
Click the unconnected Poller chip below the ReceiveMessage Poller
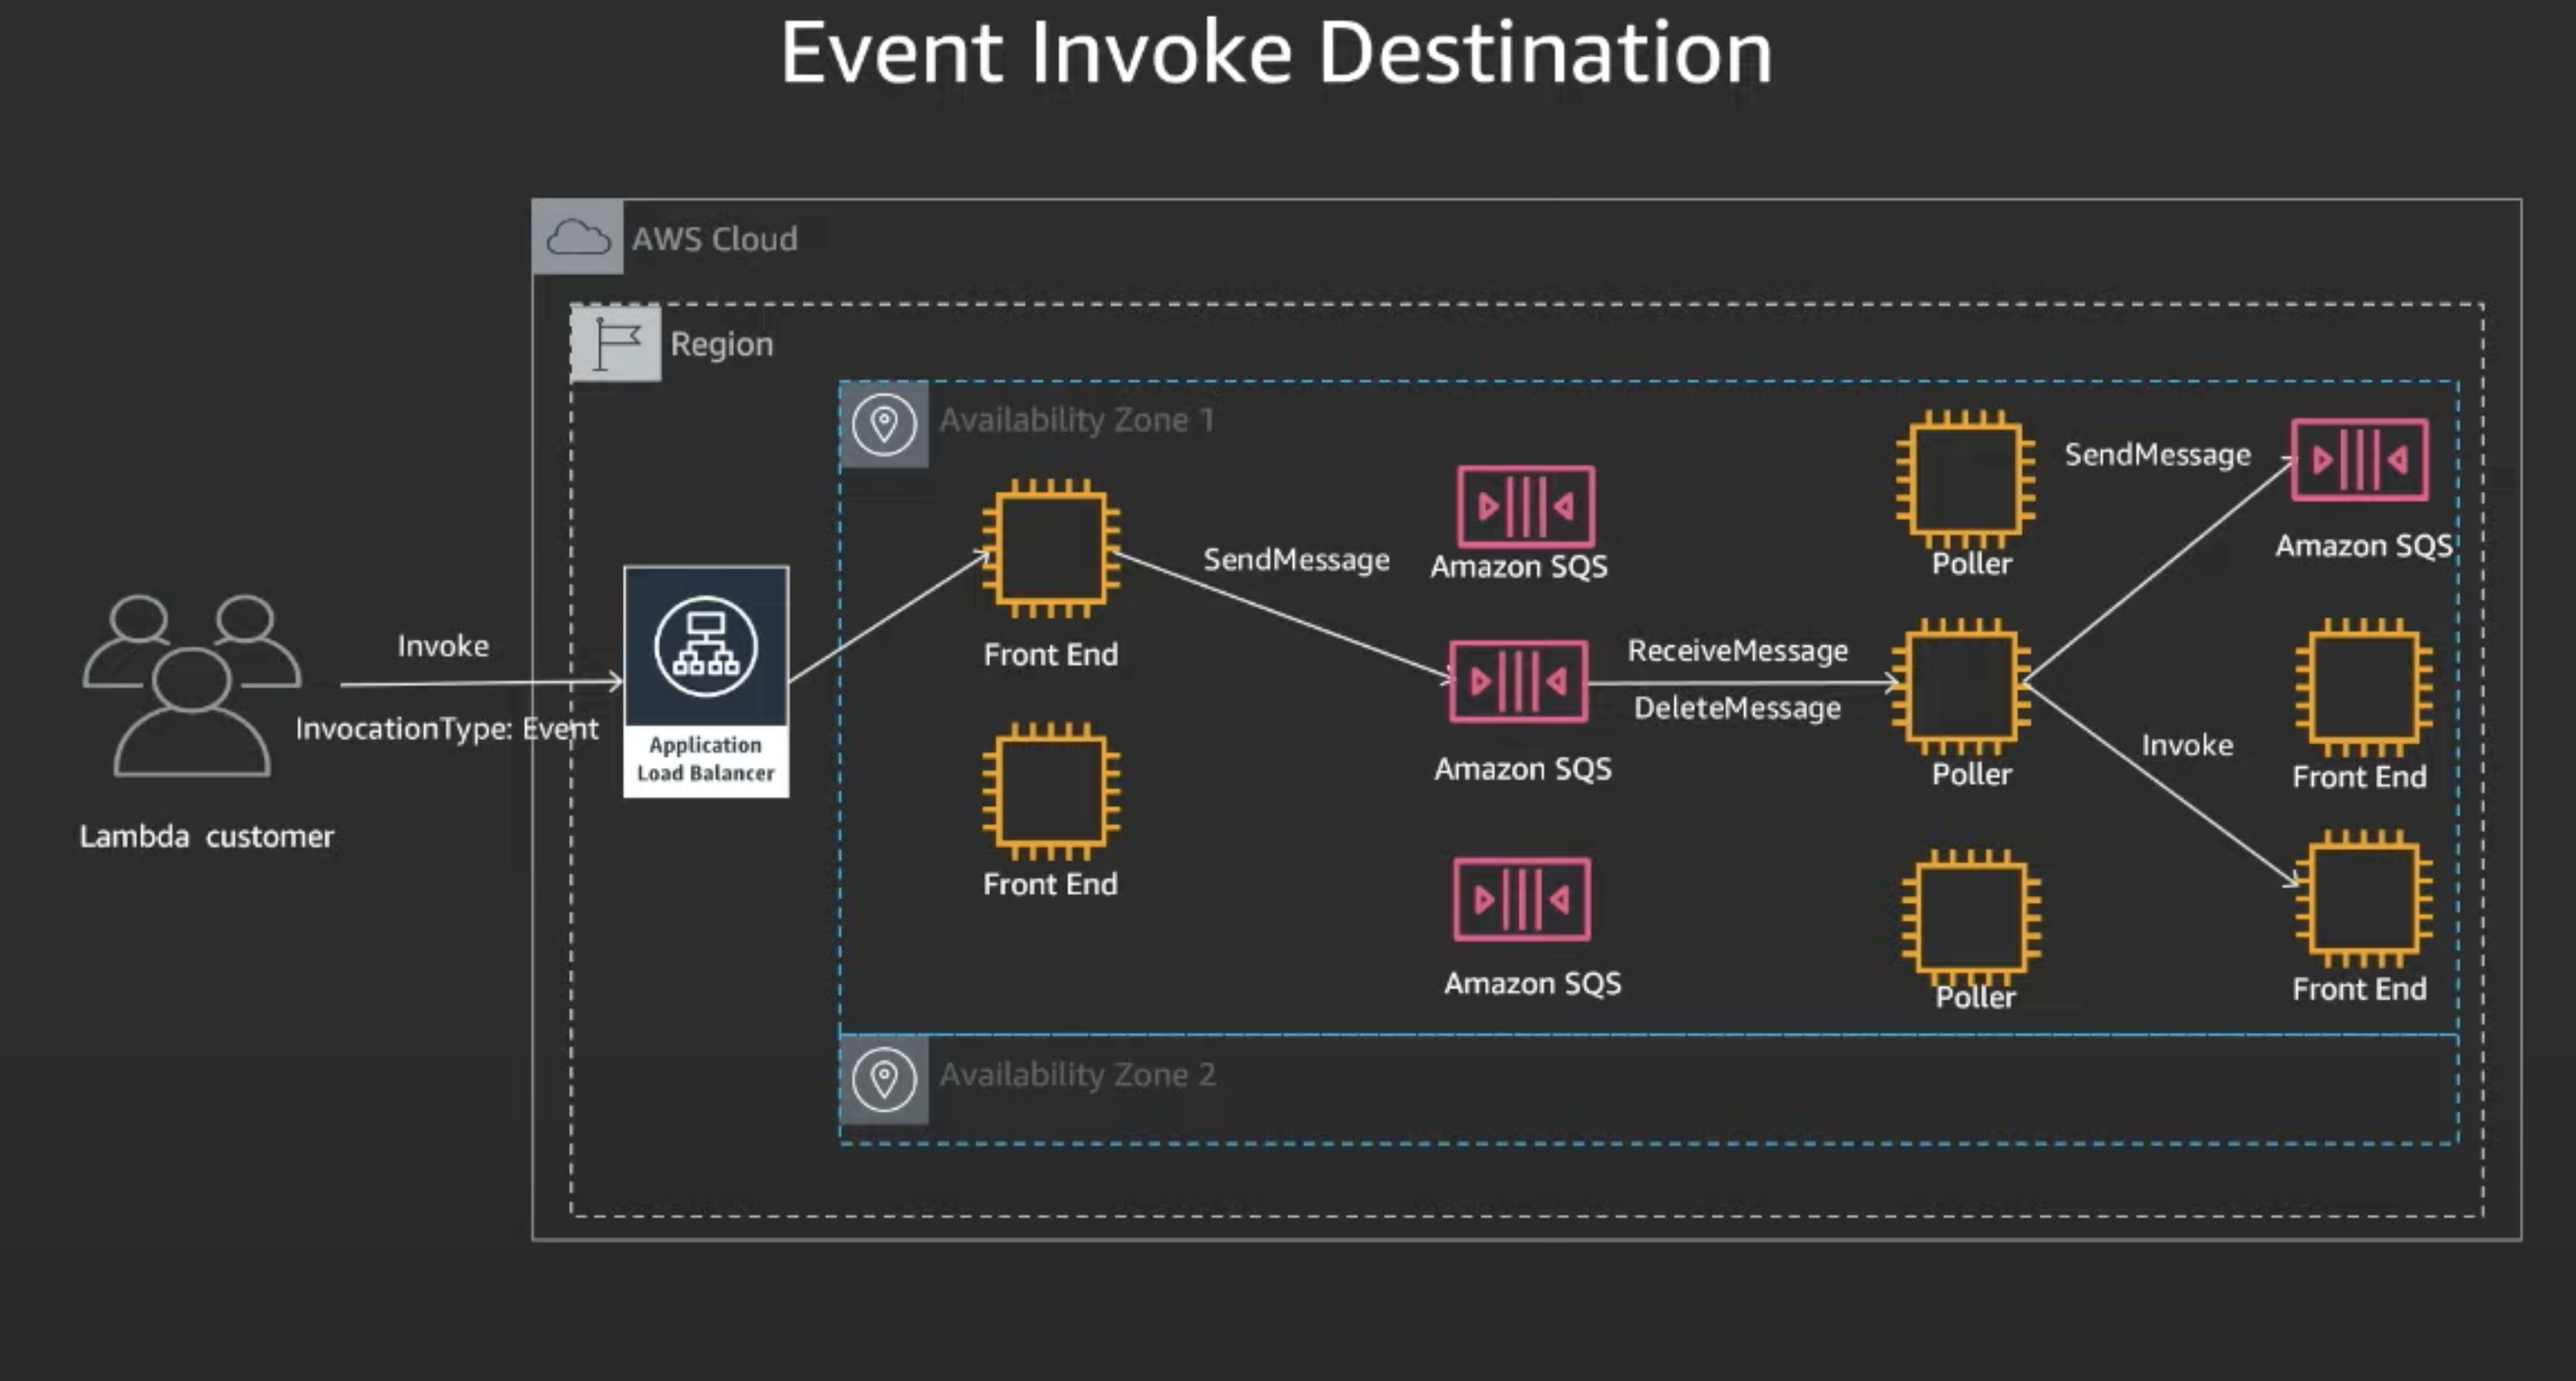[x=1971, y=917]
